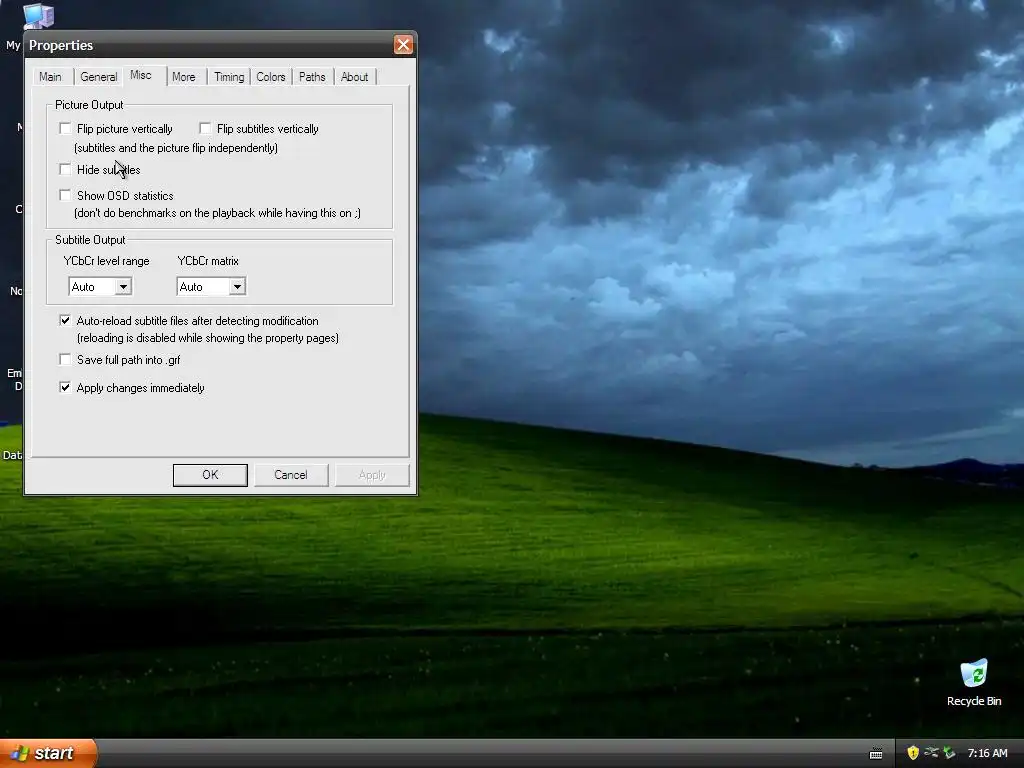The height and width of the screenshot is (768, 1024).
Task: Click the YCbCr level range label
Action: click(x=106, y=261)
